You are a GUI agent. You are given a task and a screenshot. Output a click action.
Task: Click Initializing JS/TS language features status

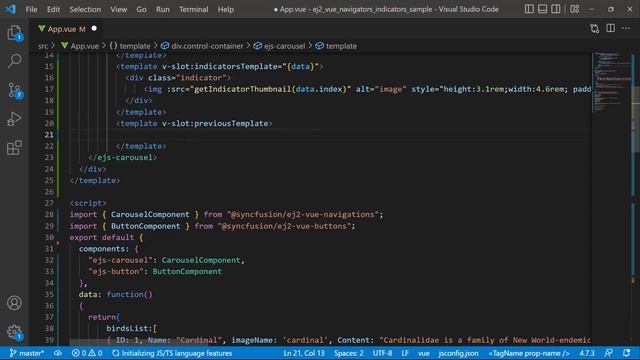[172, 353]
